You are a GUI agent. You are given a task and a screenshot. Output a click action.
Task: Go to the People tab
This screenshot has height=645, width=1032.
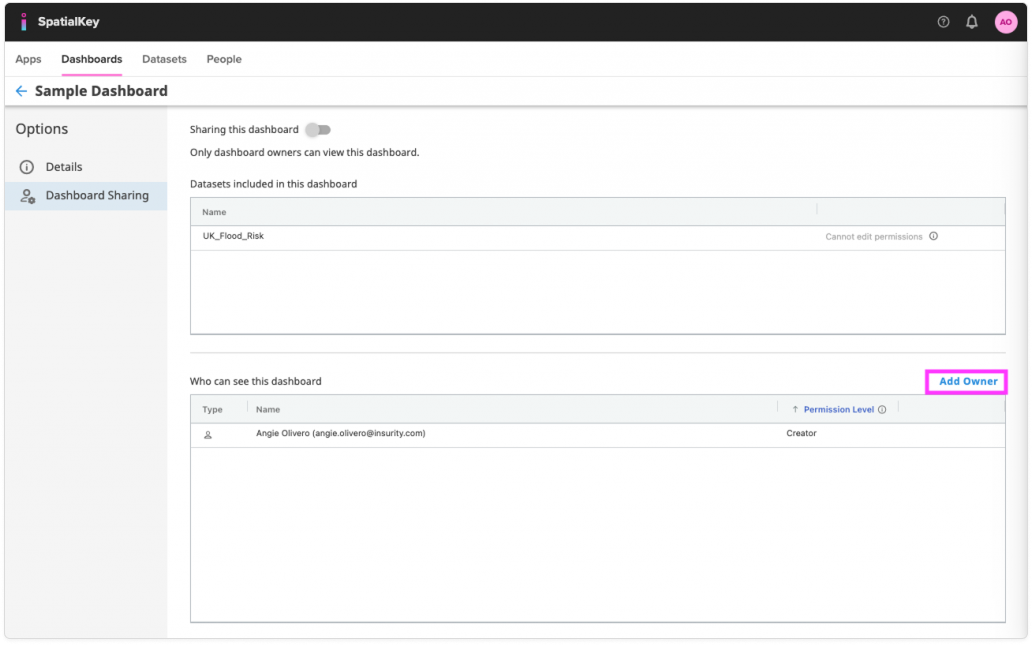tap(223, 59)
